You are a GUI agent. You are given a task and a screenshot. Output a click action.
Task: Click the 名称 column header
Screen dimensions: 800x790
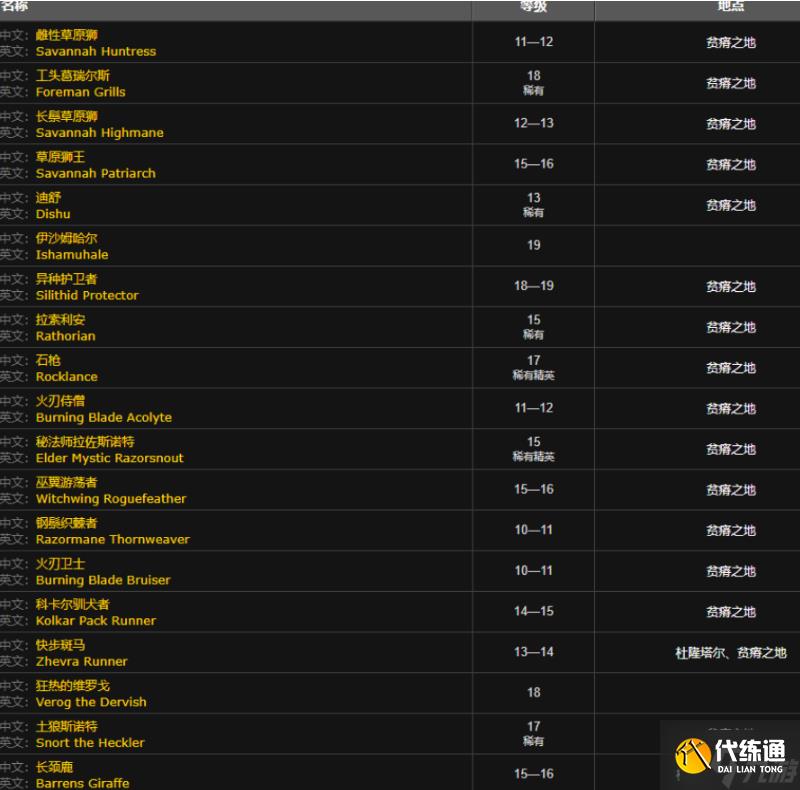14,6
